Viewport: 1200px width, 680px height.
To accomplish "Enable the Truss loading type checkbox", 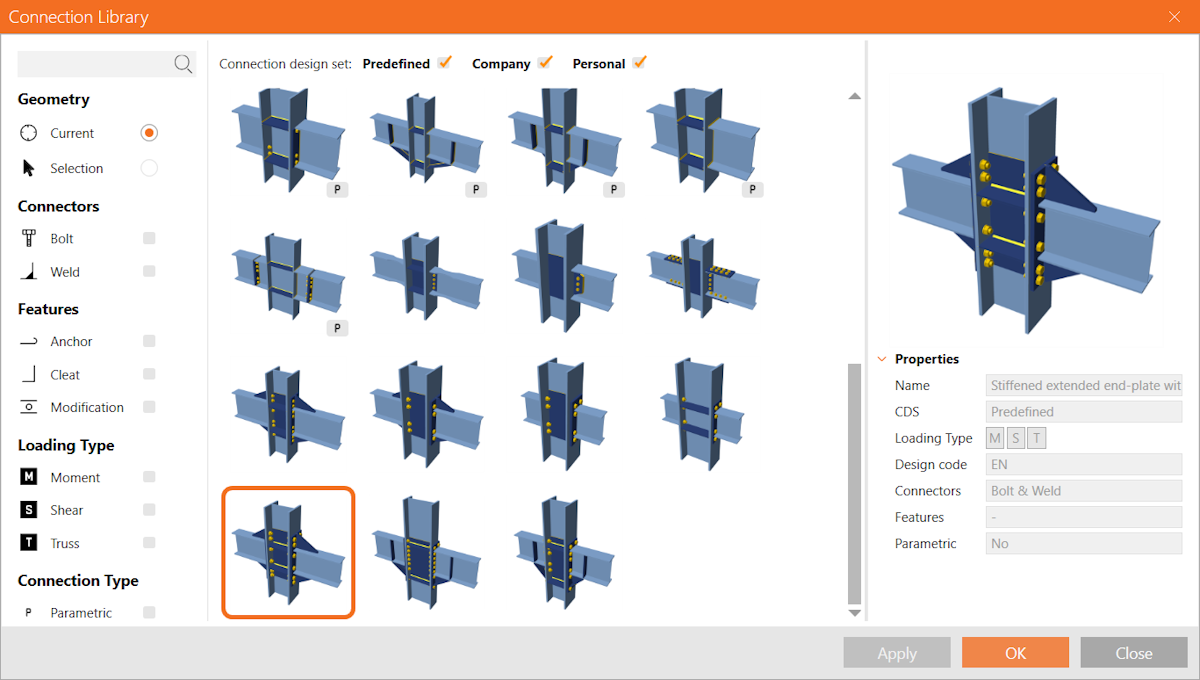I will point(149,542).
